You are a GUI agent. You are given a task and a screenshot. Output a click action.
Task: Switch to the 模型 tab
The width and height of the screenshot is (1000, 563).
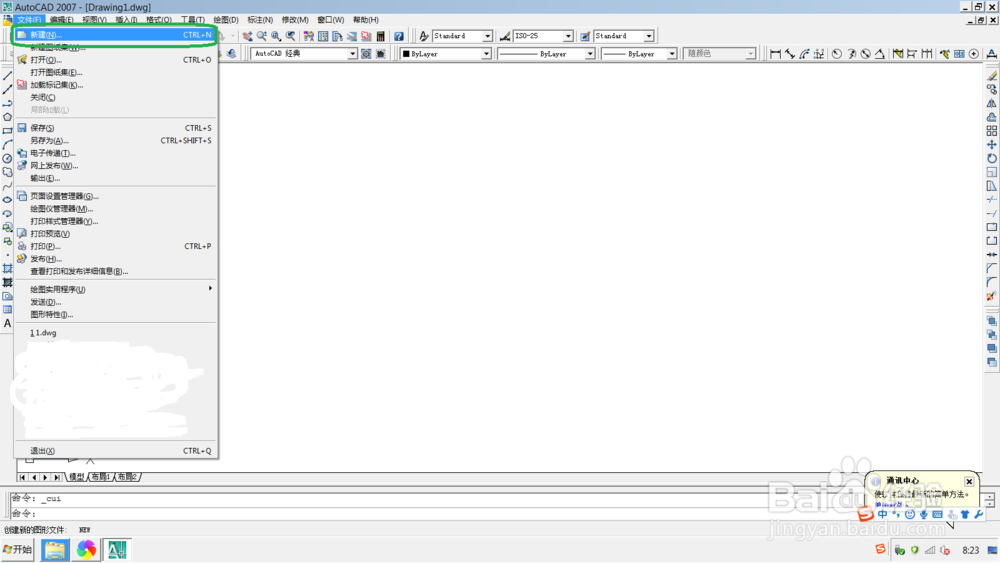click(x=77, y=477)
